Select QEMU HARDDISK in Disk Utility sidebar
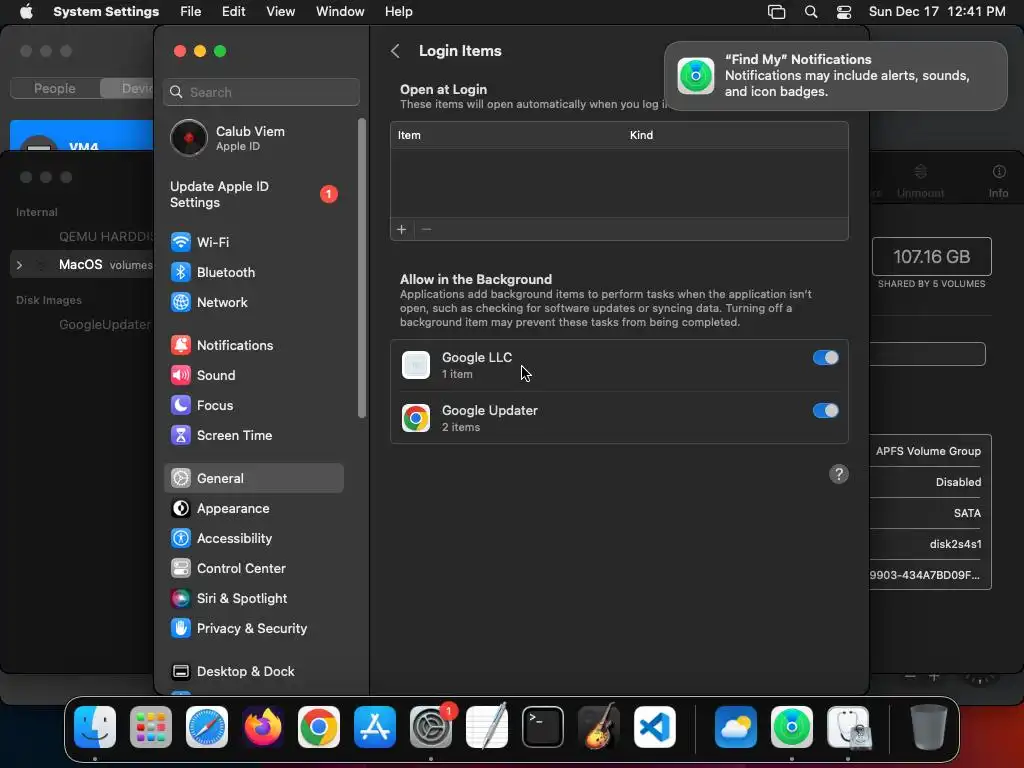The image size is (1024, 768). [x=106, y=236]
